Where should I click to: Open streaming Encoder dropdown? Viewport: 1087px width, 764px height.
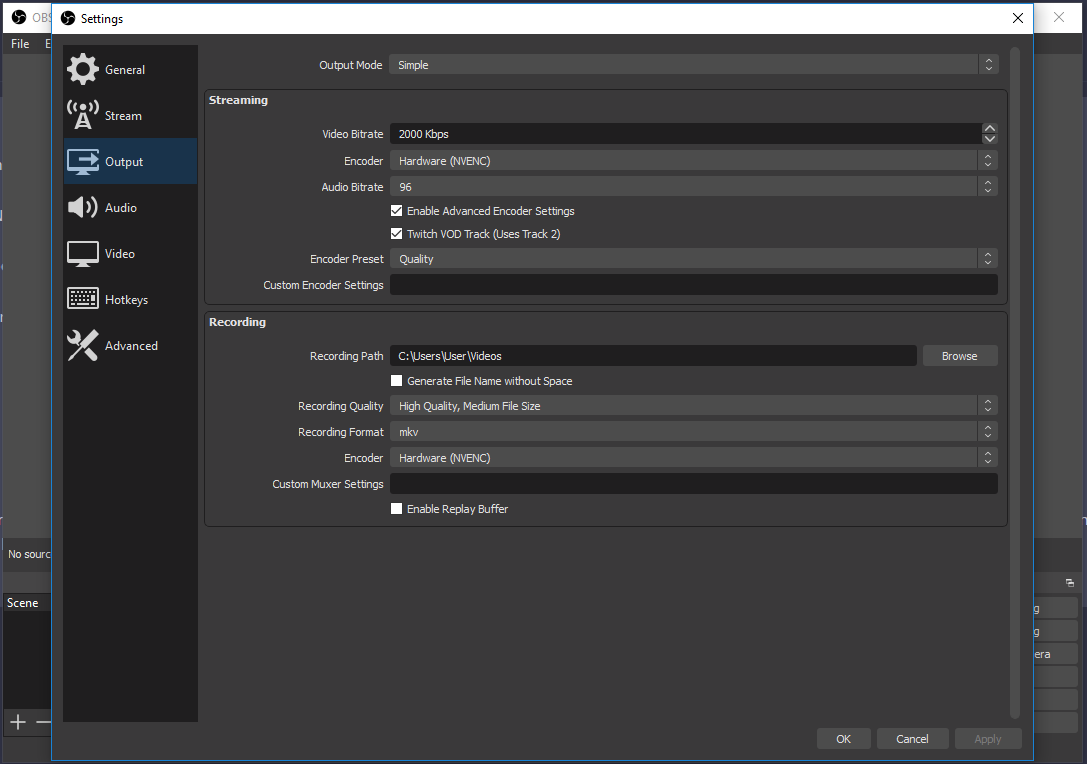click(x=693, y=161)
